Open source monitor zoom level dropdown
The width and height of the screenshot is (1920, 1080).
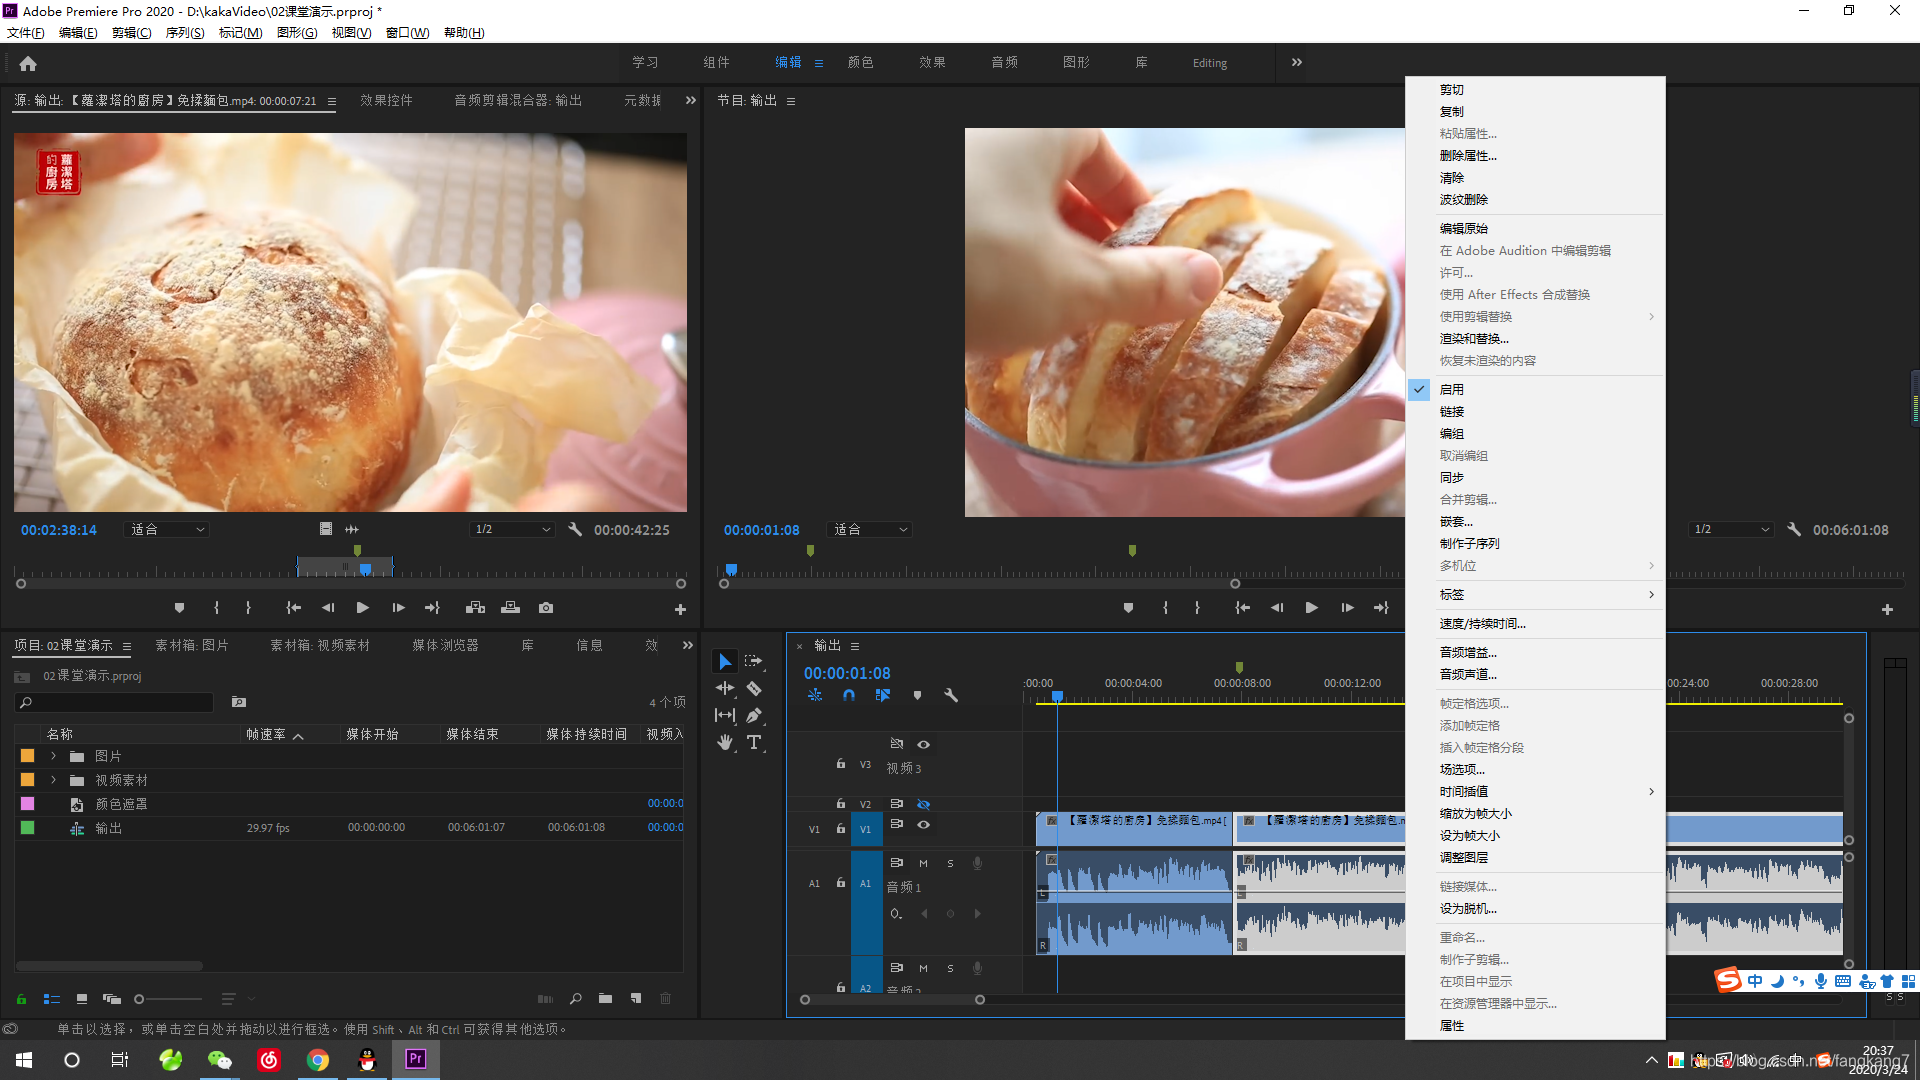pyautogui.click(x=168, y=529)
